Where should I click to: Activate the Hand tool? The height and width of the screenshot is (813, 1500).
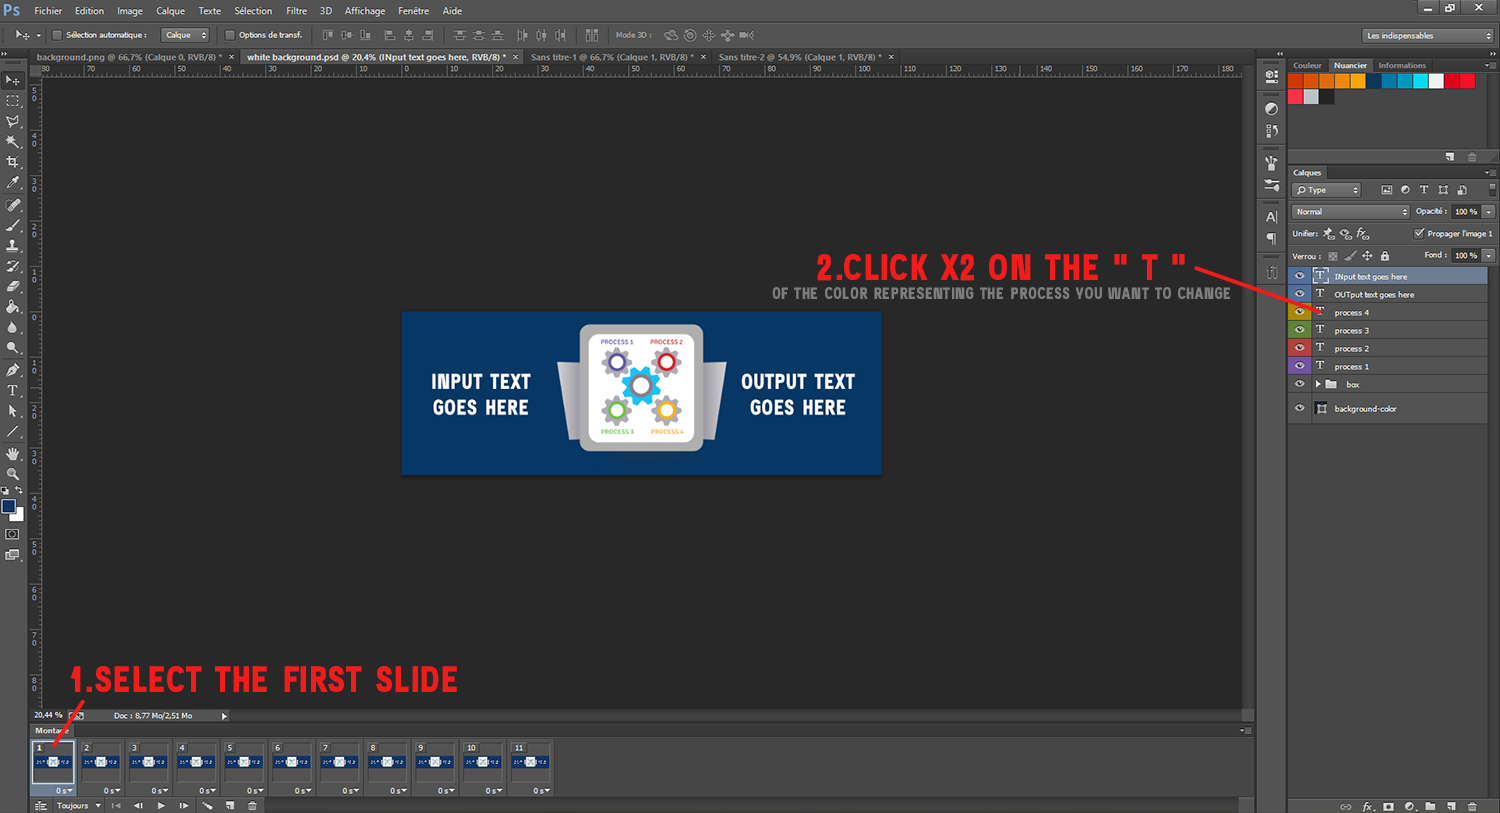(x=13, y=452)
